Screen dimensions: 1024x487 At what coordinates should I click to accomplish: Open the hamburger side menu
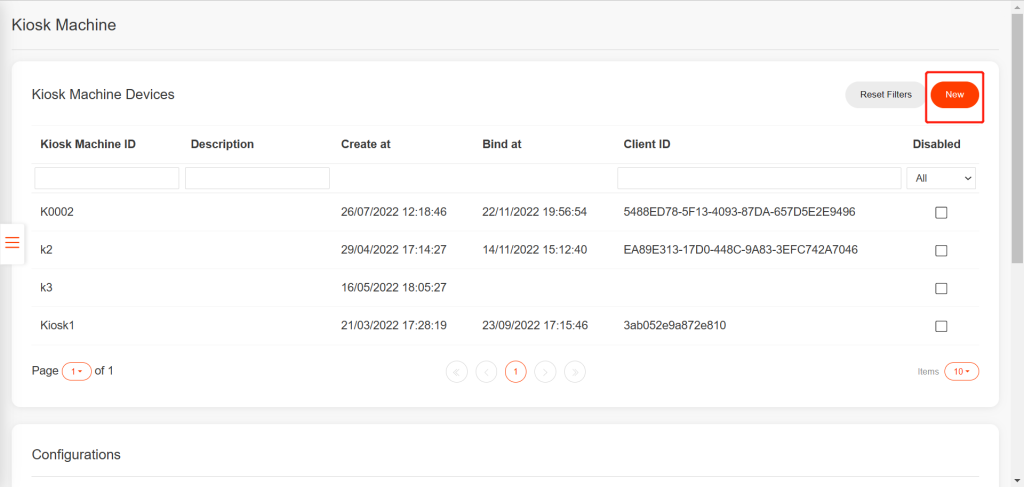[x=13, y=243]
